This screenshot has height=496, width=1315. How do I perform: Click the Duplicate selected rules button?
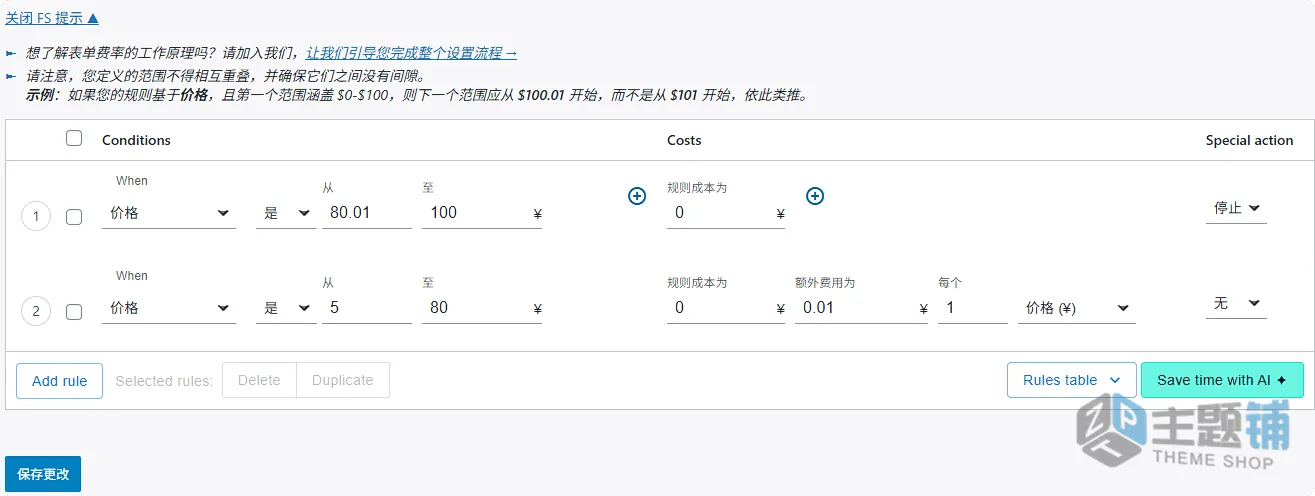coord(343,380)
